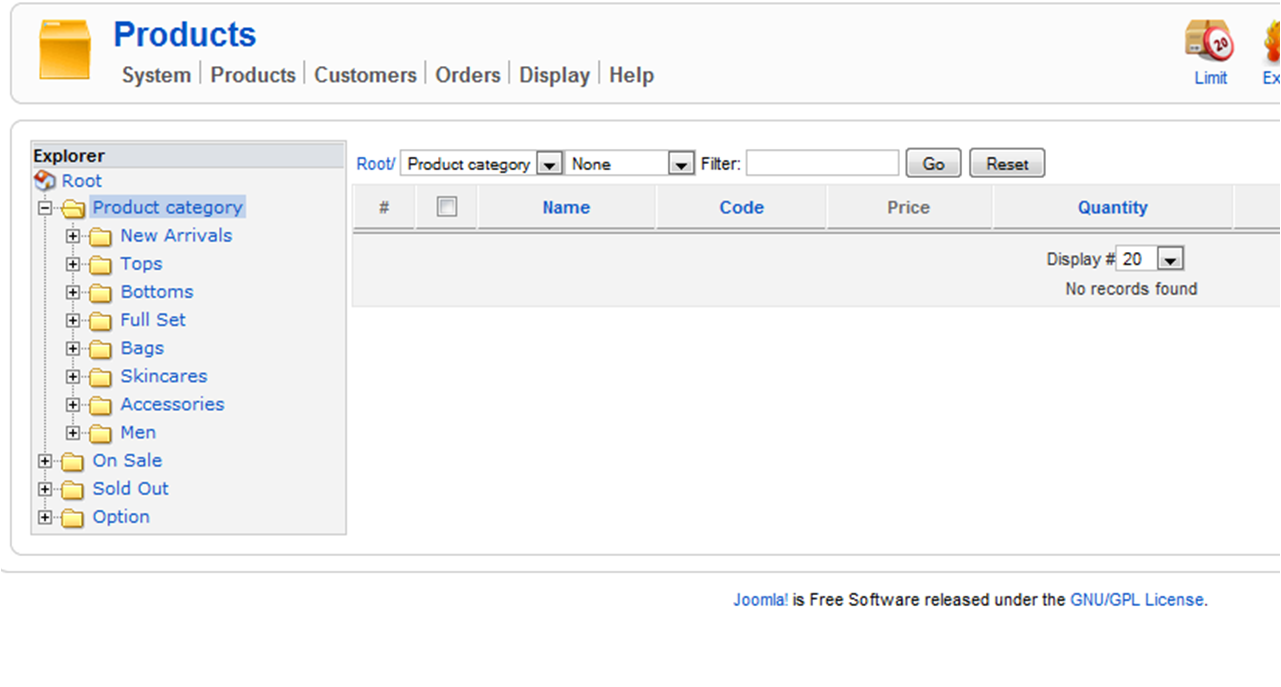Select Tops category
The height and width of the screenshot is (687, 1281).
(141, 263)
